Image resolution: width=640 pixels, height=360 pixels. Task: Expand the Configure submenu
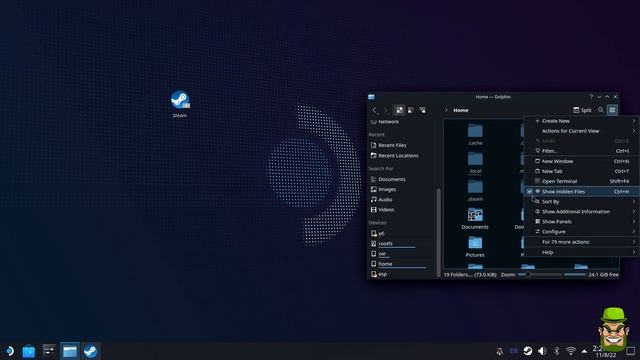click(x=582, y=231)
